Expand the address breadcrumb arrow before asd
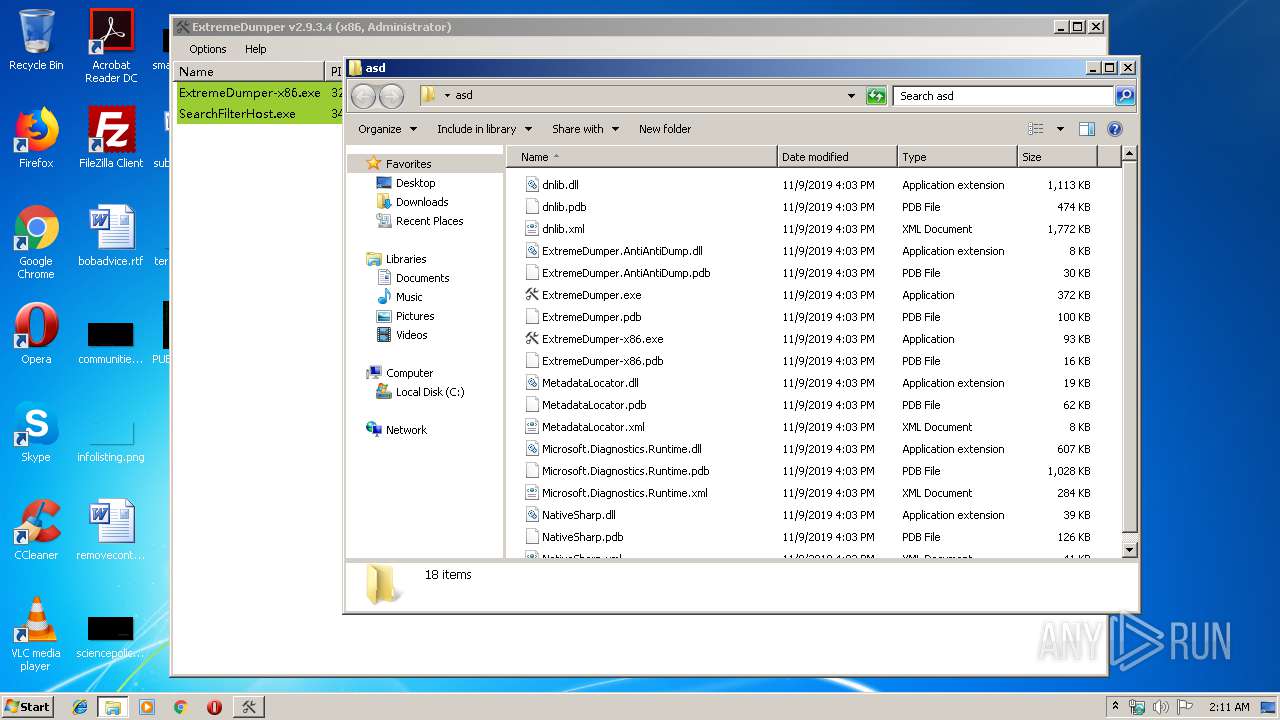 (447, 96)
